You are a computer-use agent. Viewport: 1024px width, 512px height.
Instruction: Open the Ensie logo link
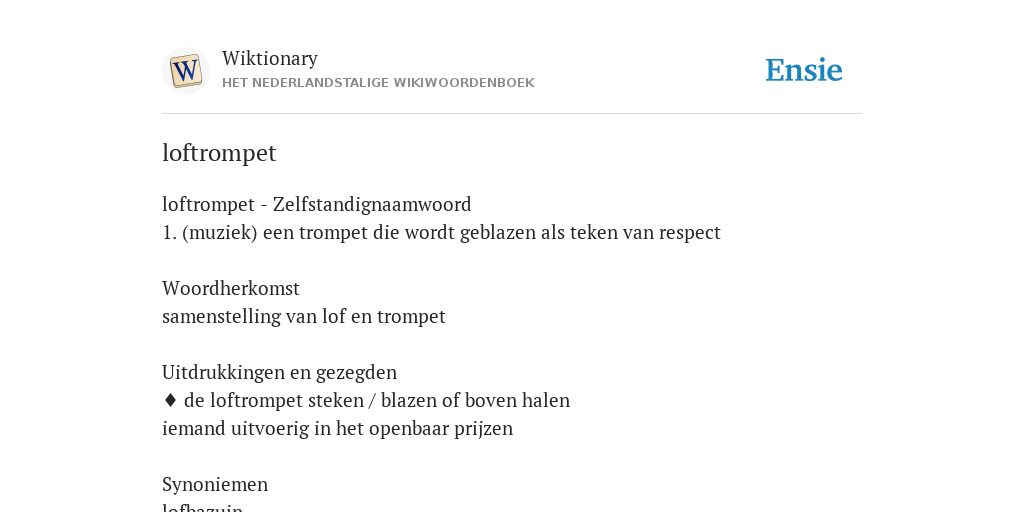click(804, 70)
